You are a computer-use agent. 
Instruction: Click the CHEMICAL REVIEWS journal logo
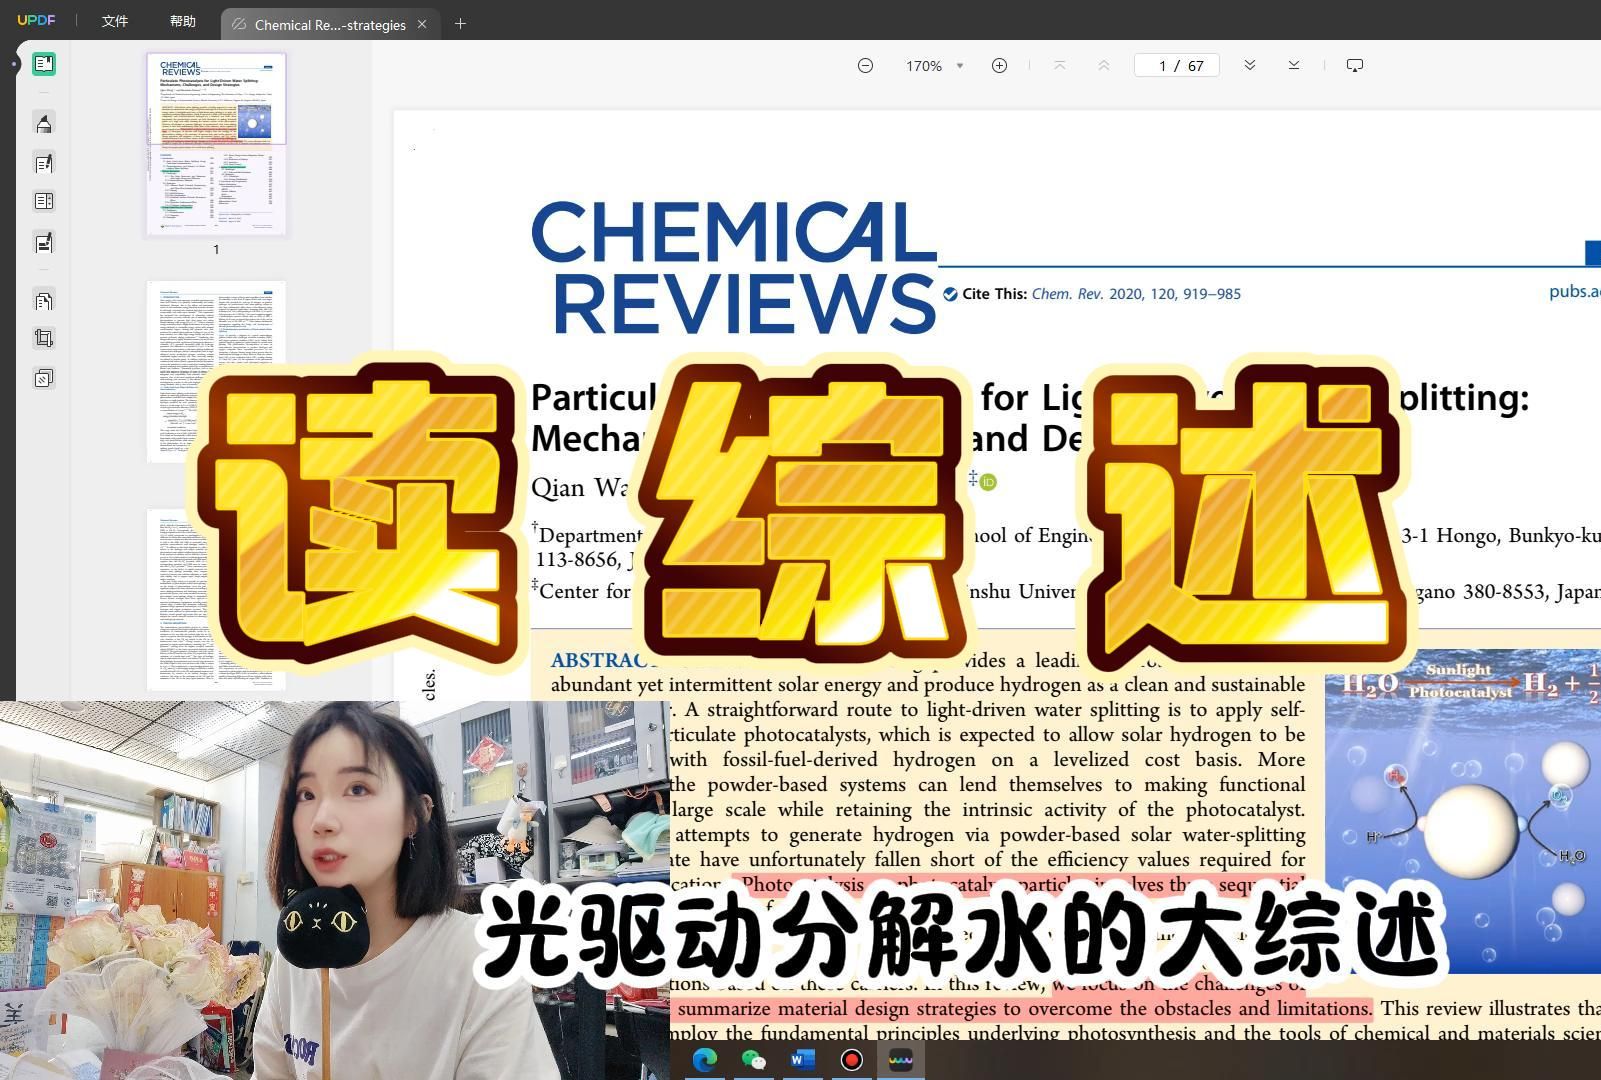734,267
